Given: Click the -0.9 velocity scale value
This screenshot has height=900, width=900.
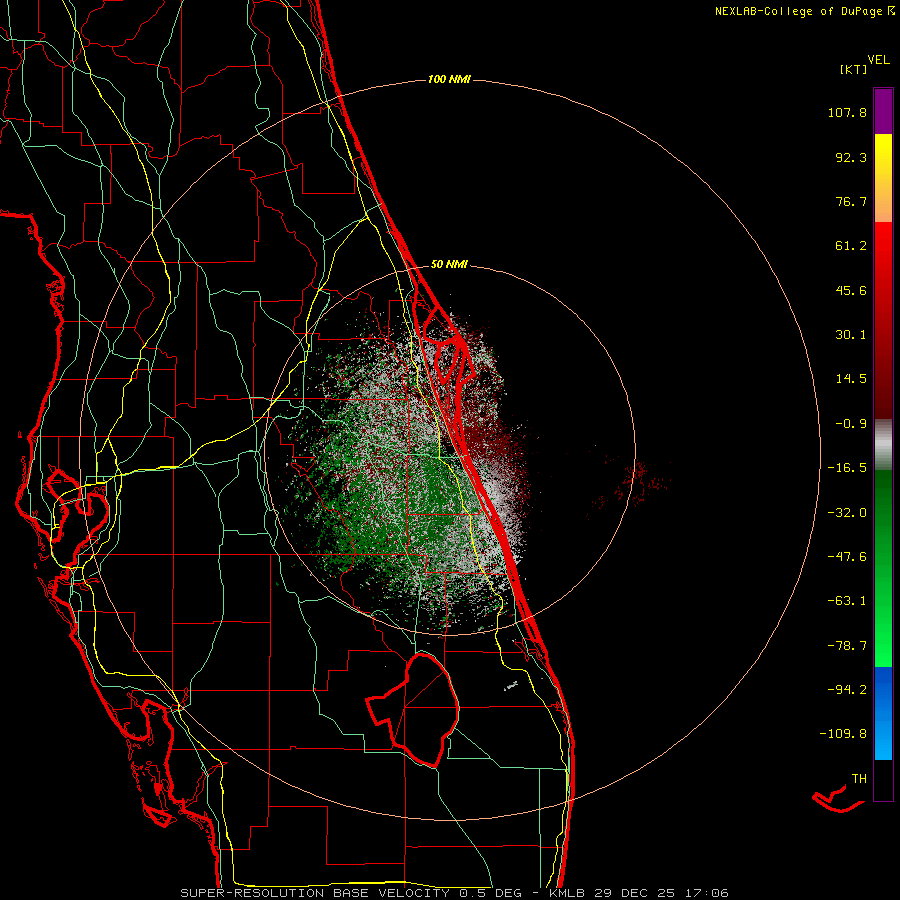Looking at the screenshot, I should point(851,424).
